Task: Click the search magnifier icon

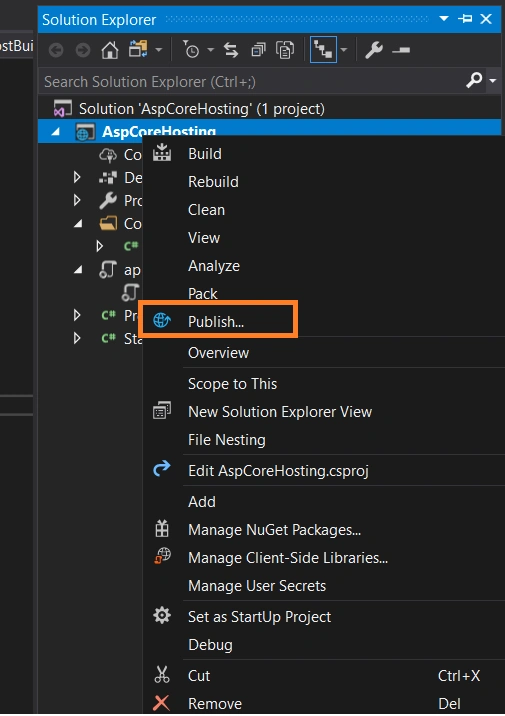Action: (x=474, y=80)
